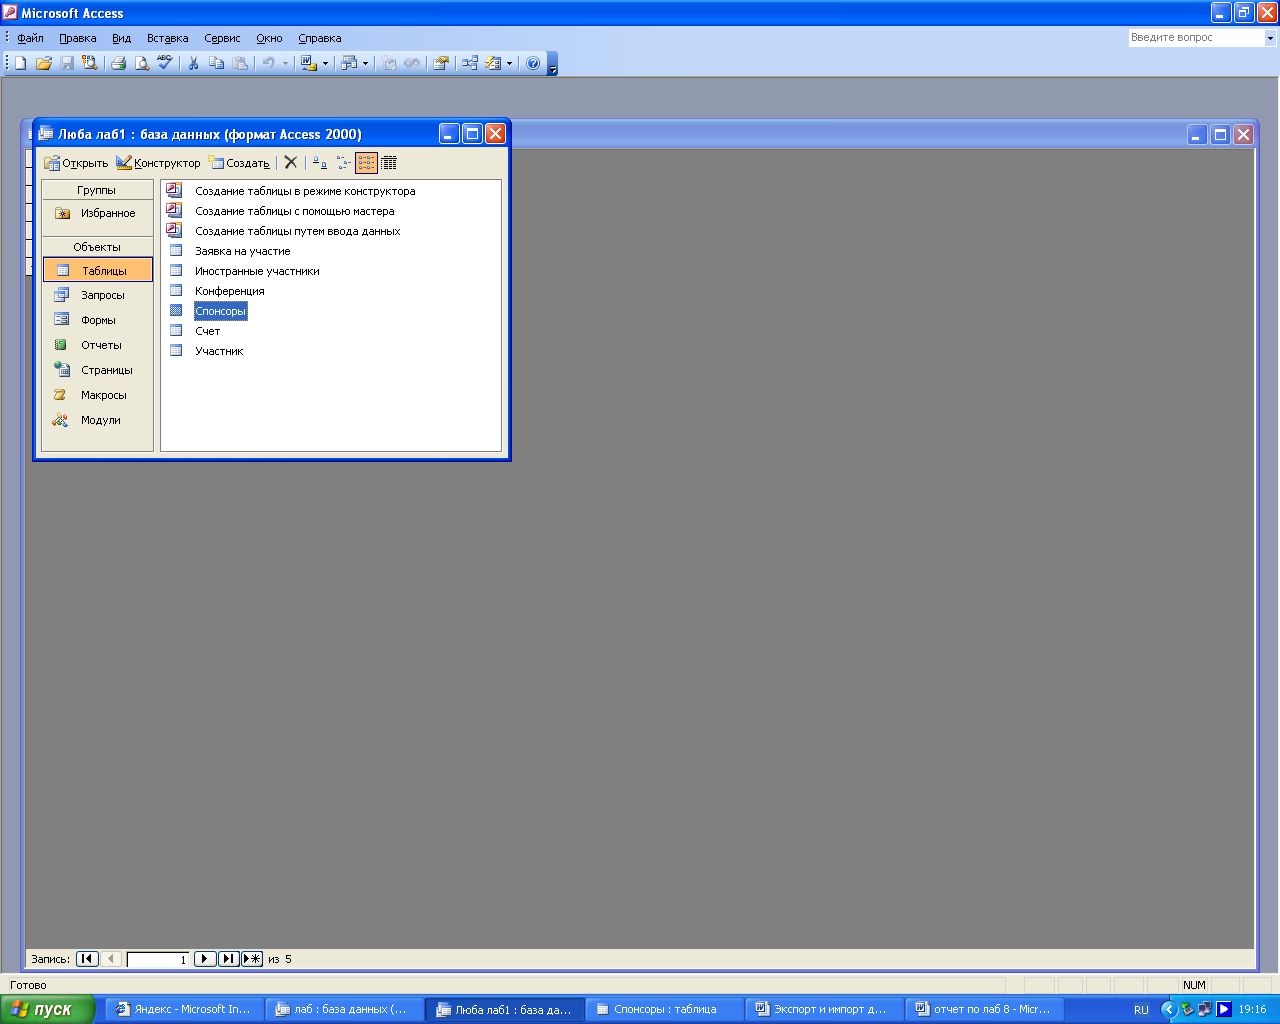Click the Введите вопрос help field

pos(1196,38)
